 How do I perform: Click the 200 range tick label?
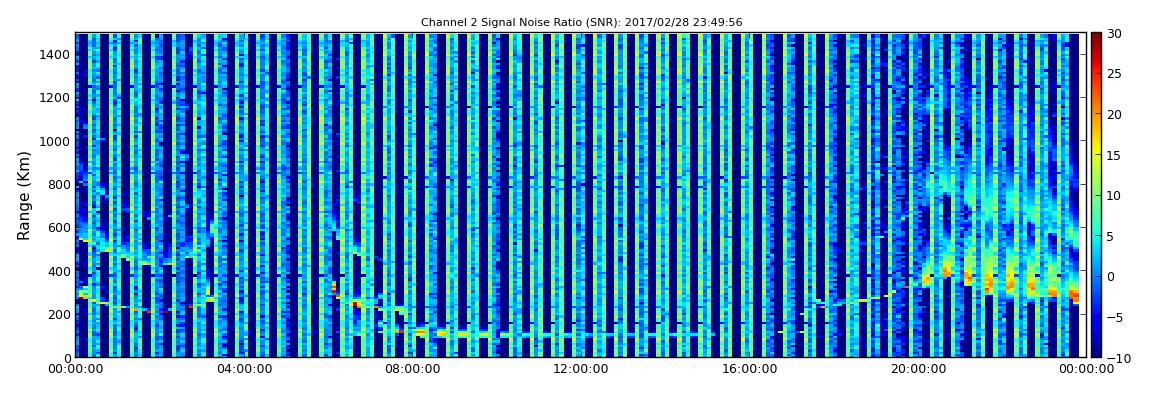tap(59, 315)
